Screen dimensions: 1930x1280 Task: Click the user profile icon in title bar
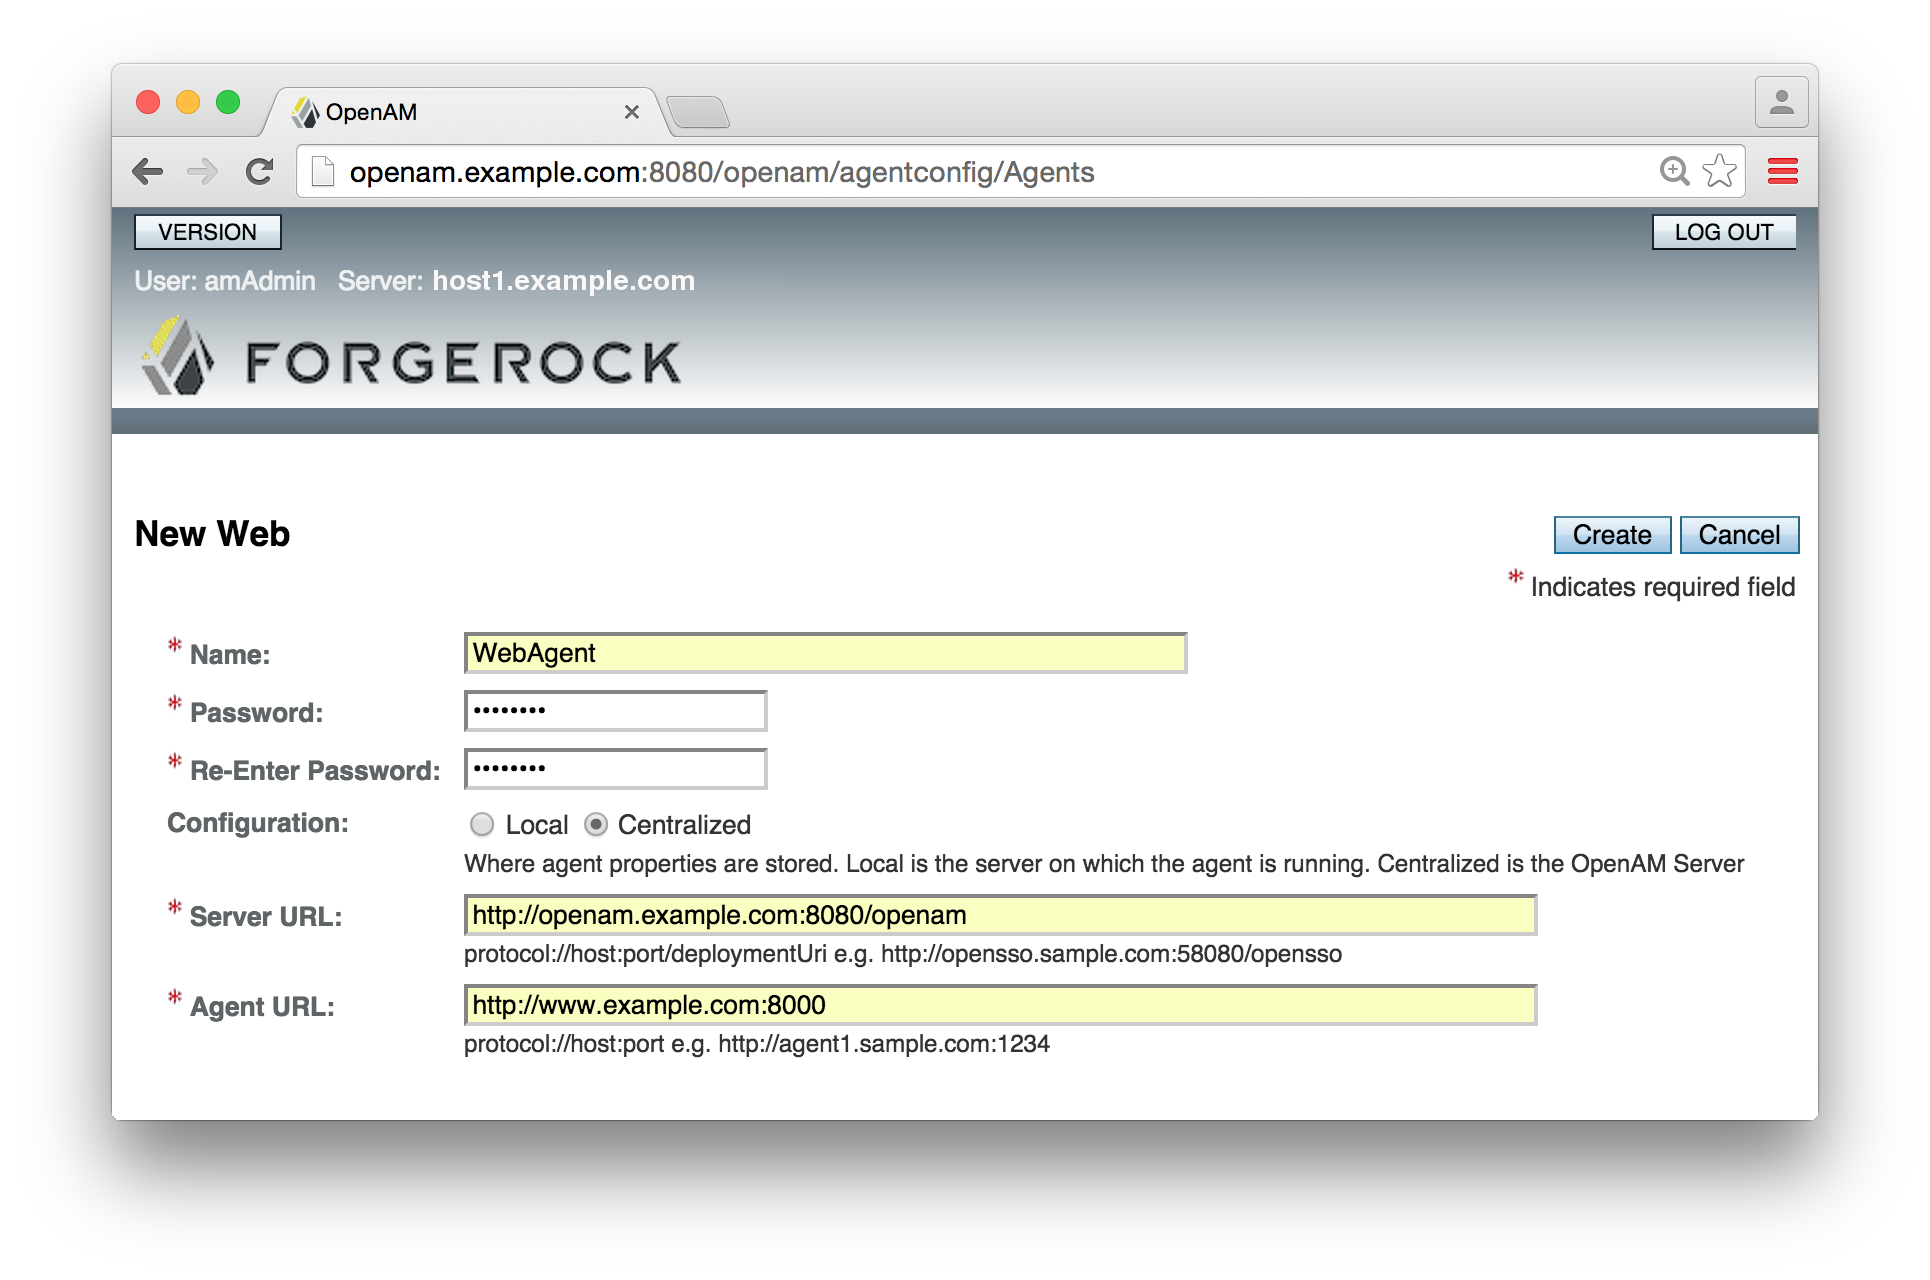point(1782,102)
